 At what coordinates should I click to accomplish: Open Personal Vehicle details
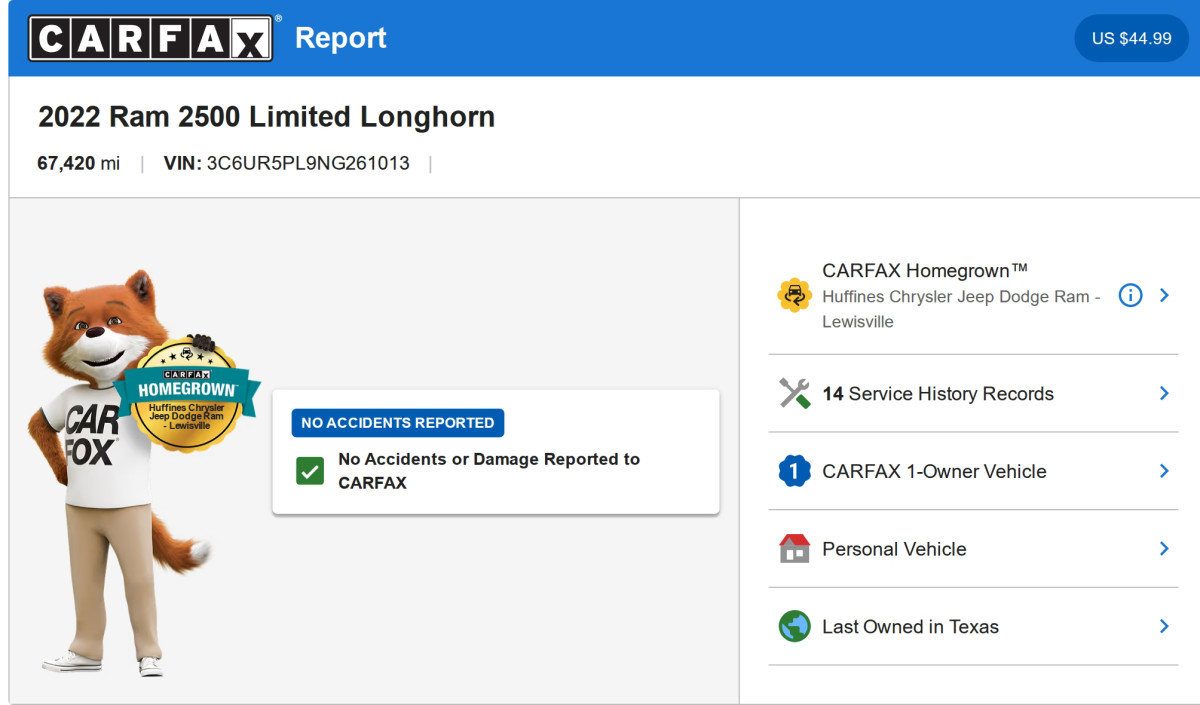click(x=894, y=549)
